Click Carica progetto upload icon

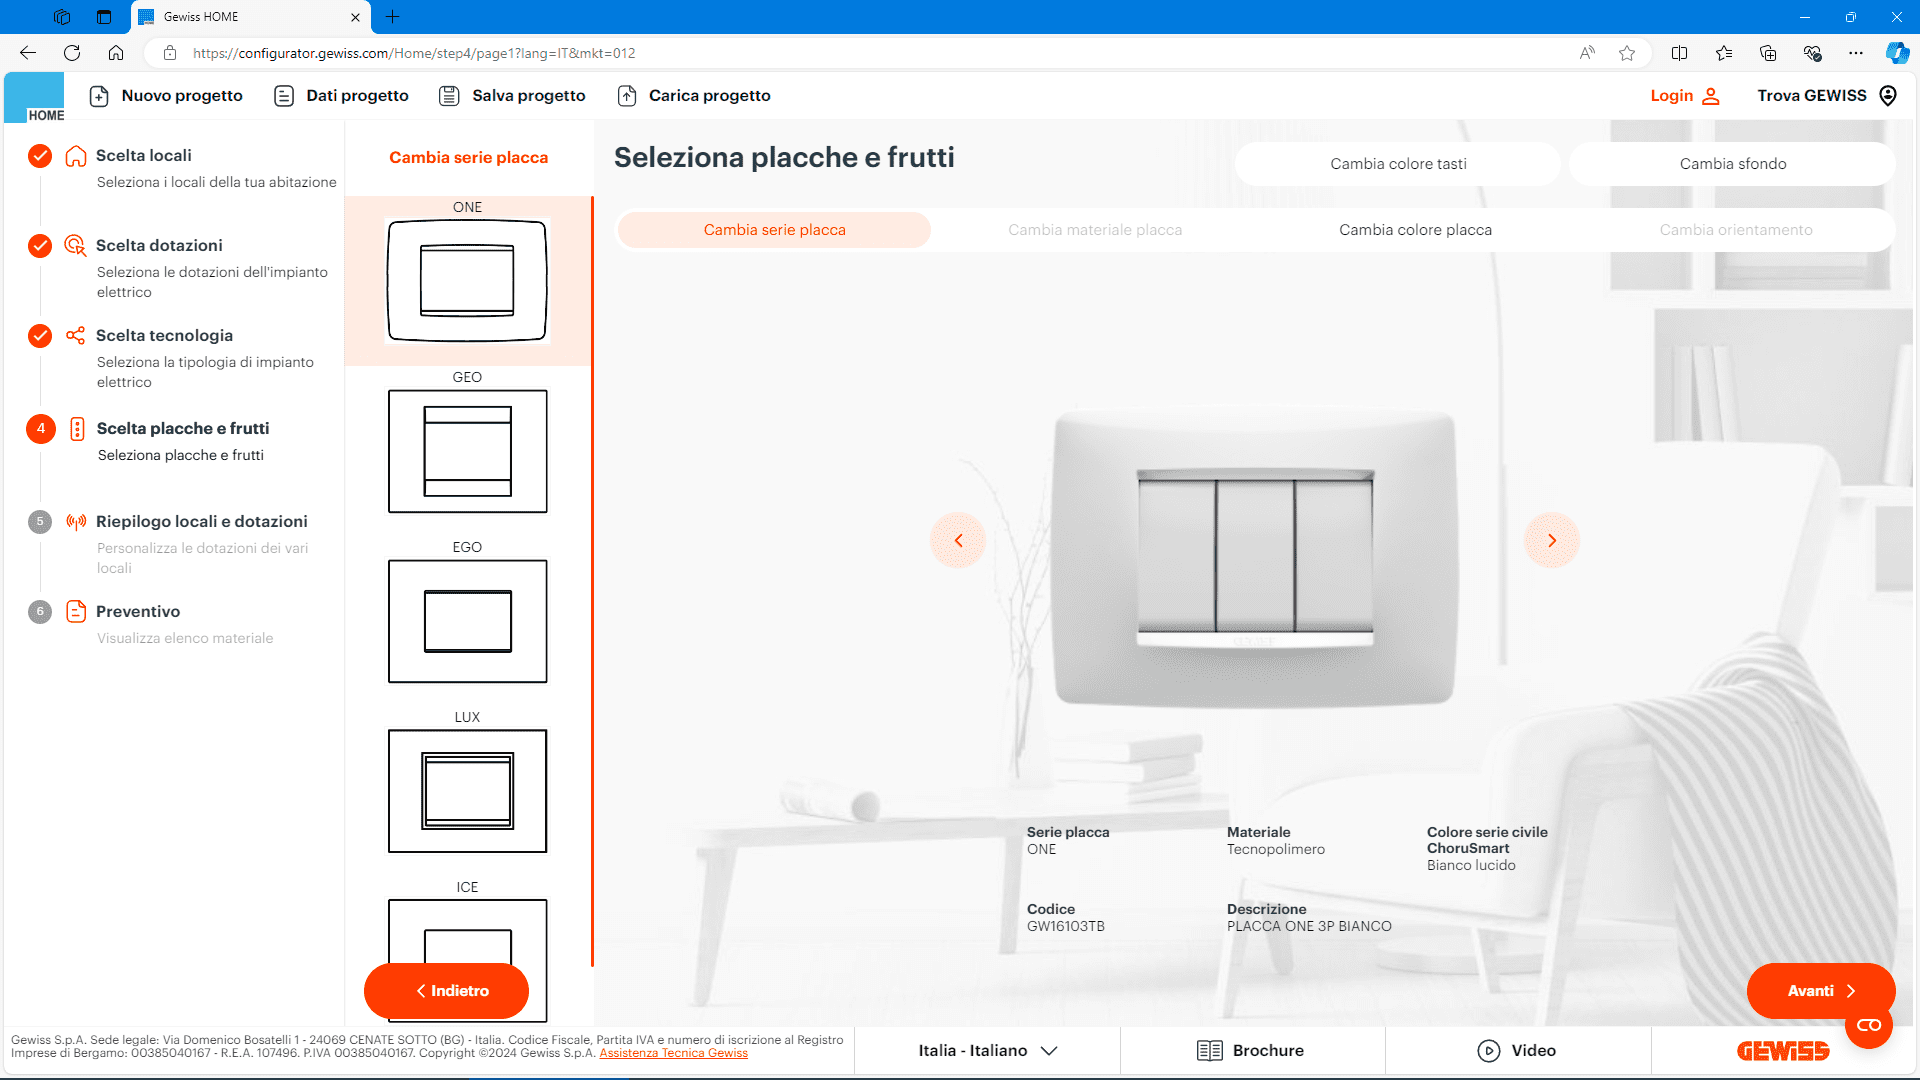627,96
